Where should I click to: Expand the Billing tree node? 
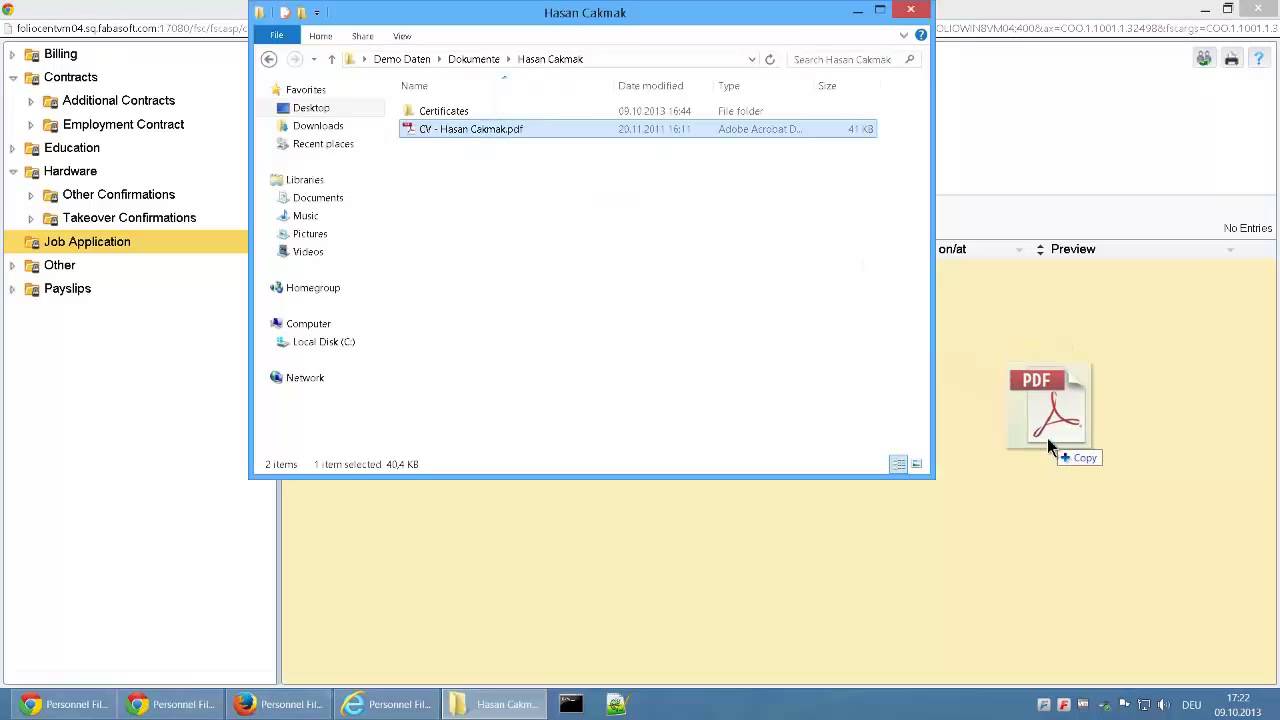(x=12, y=54)
